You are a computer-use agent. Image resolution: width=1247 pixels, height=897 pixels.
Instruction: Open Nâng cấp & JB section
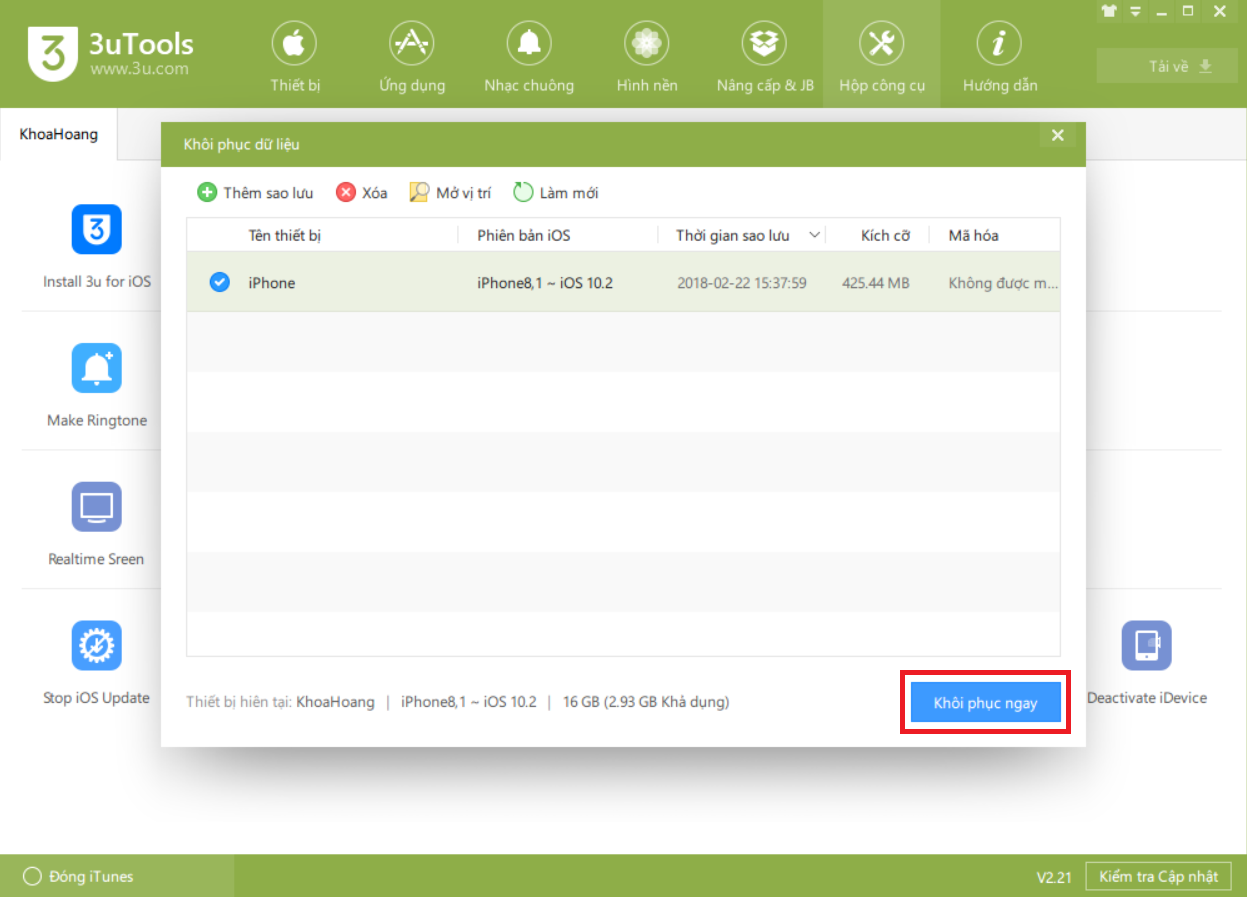coord(765,56)
